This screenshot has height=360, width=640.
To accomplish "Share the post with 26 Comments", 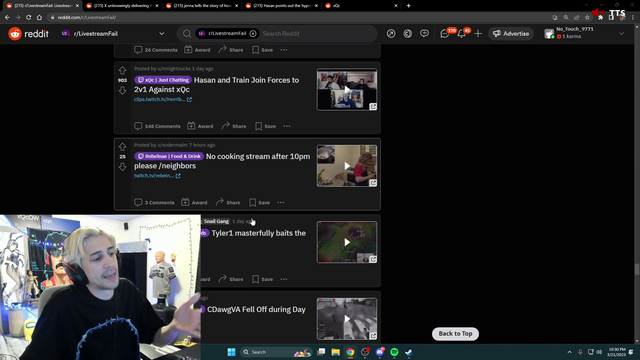I will (x=231, y=50).
